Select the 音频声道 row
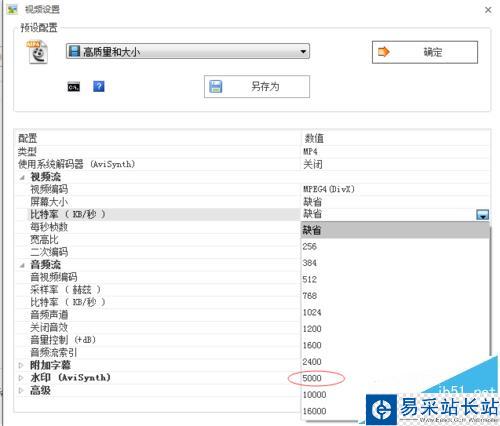 158,315
